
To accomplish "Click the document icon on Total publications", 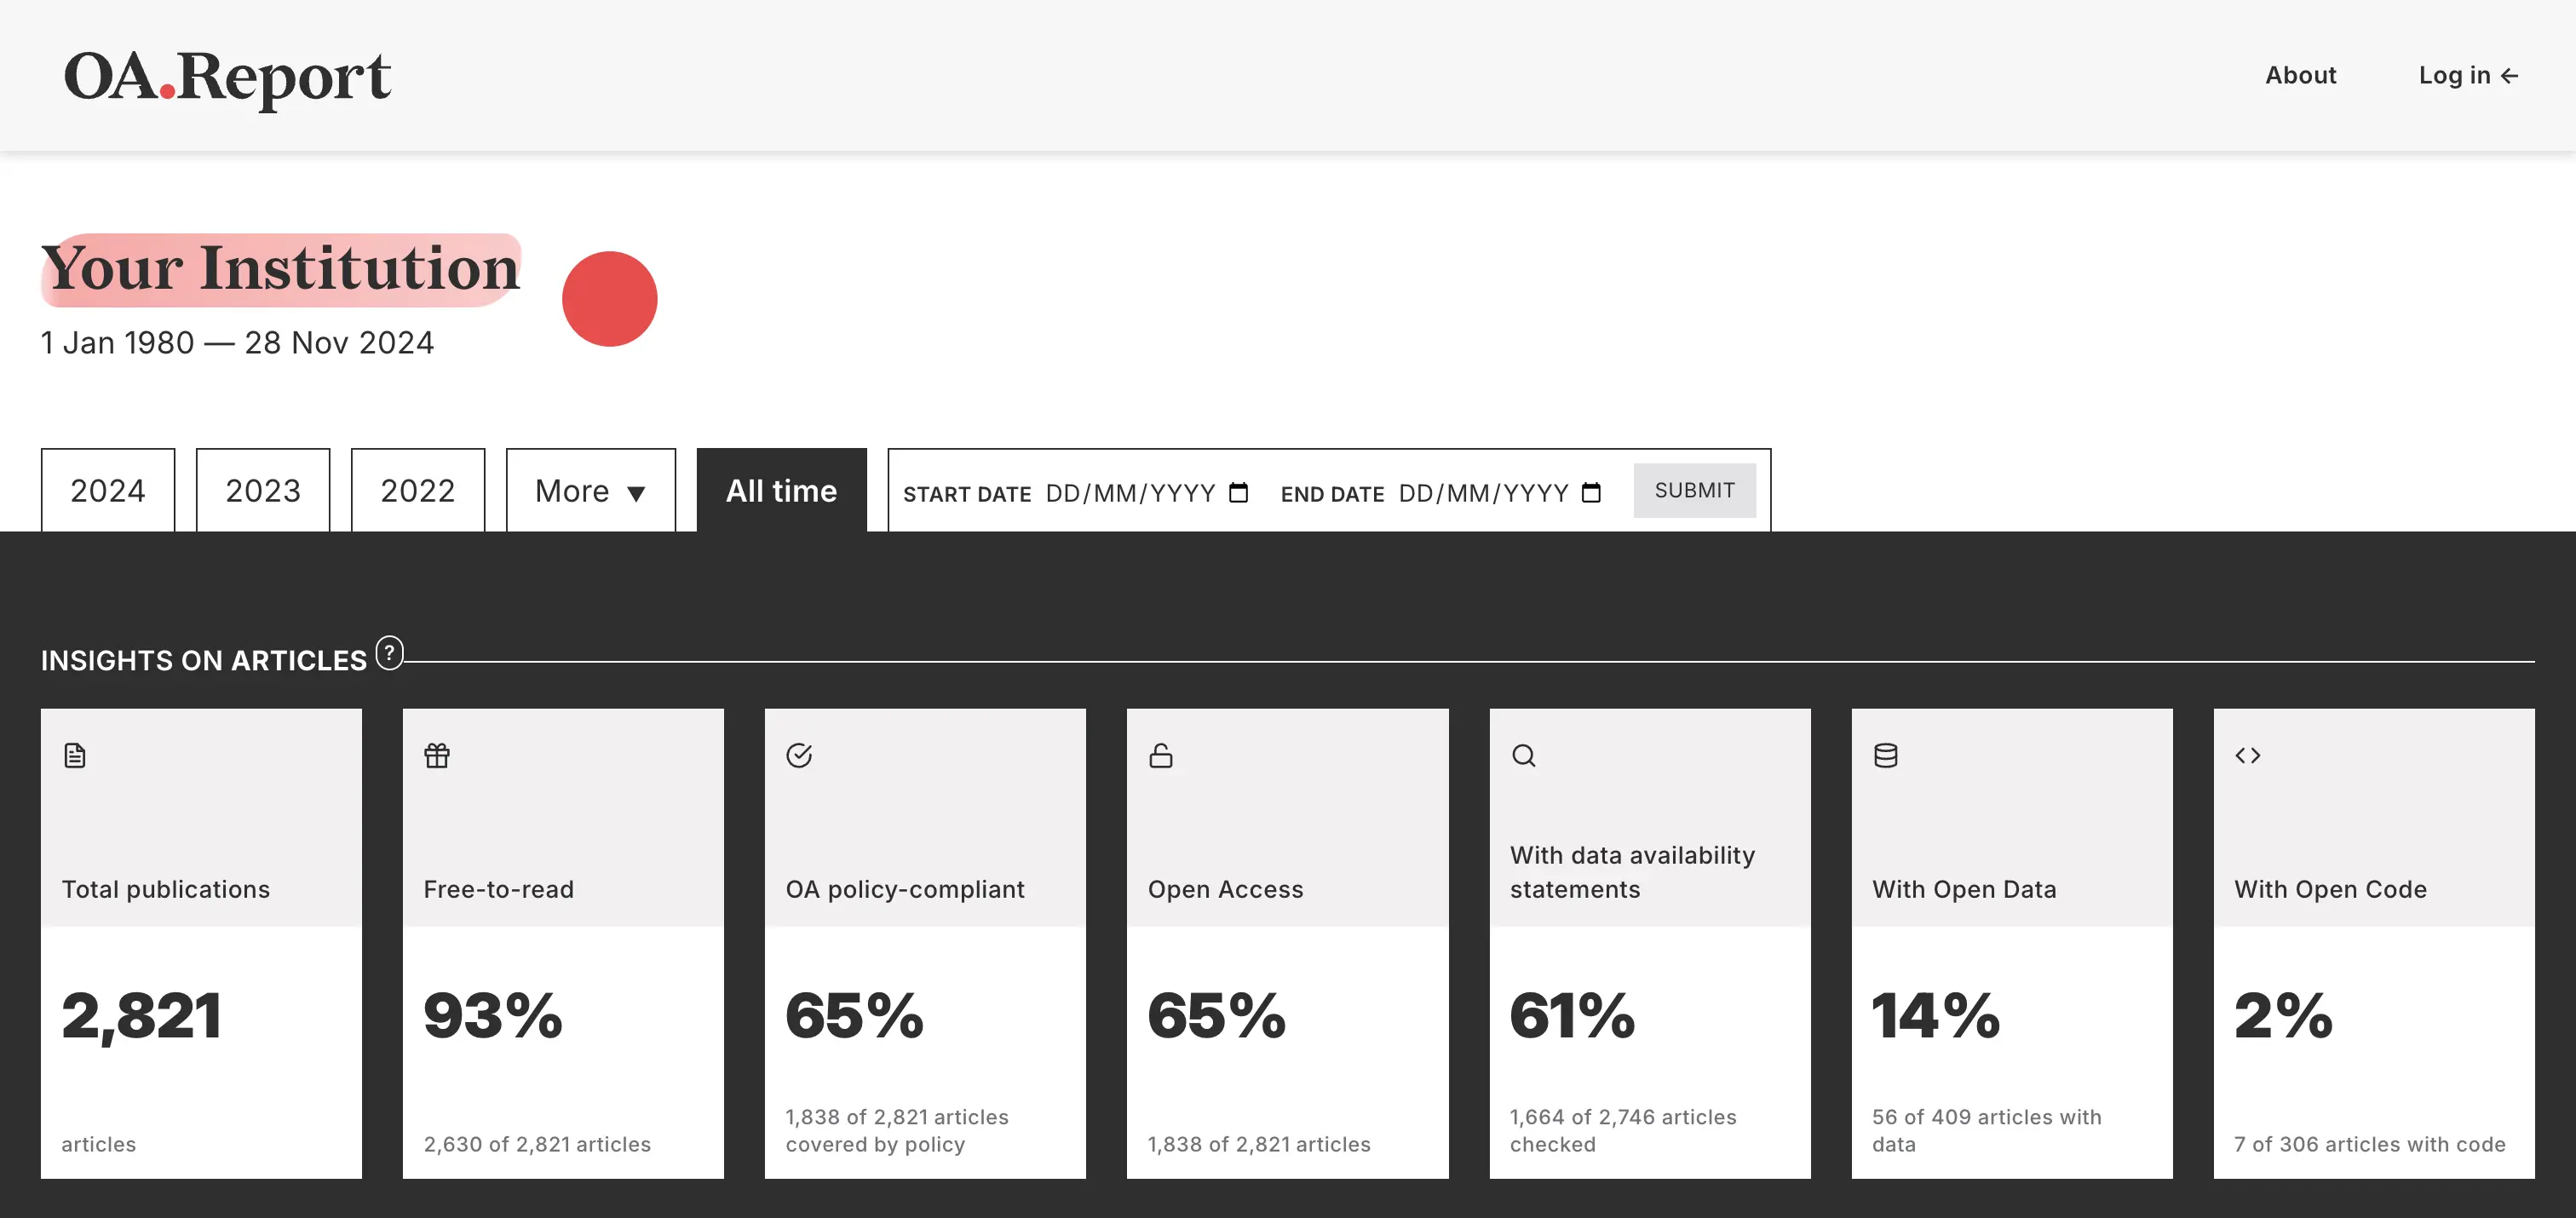I will (75, 755).
